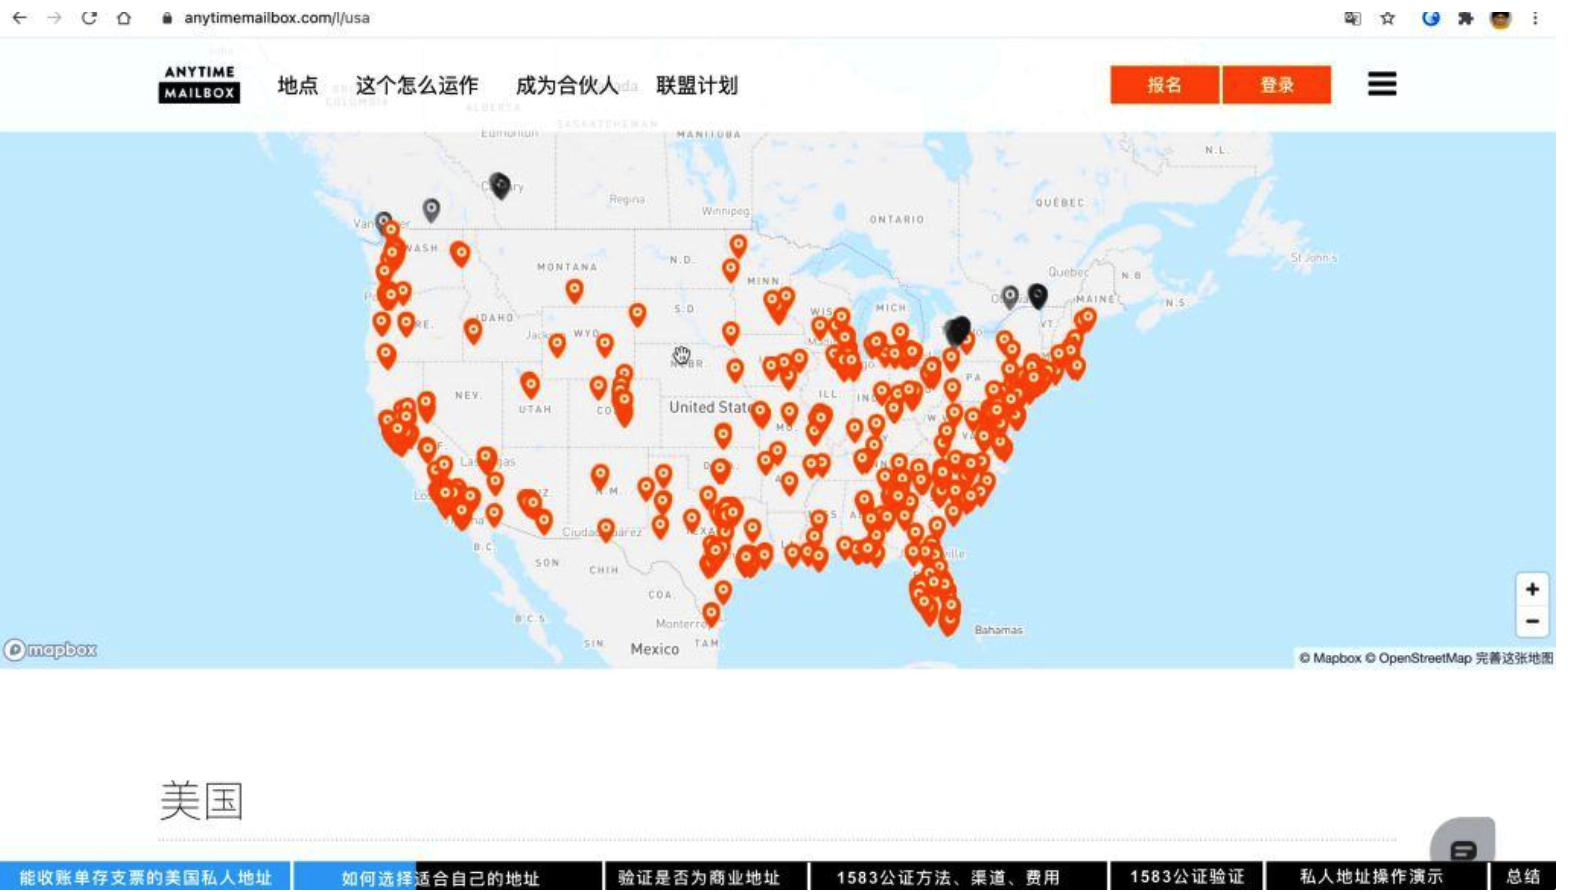Bookmark this page with the star icon
1570x892 pixels.
[1387, 18]
